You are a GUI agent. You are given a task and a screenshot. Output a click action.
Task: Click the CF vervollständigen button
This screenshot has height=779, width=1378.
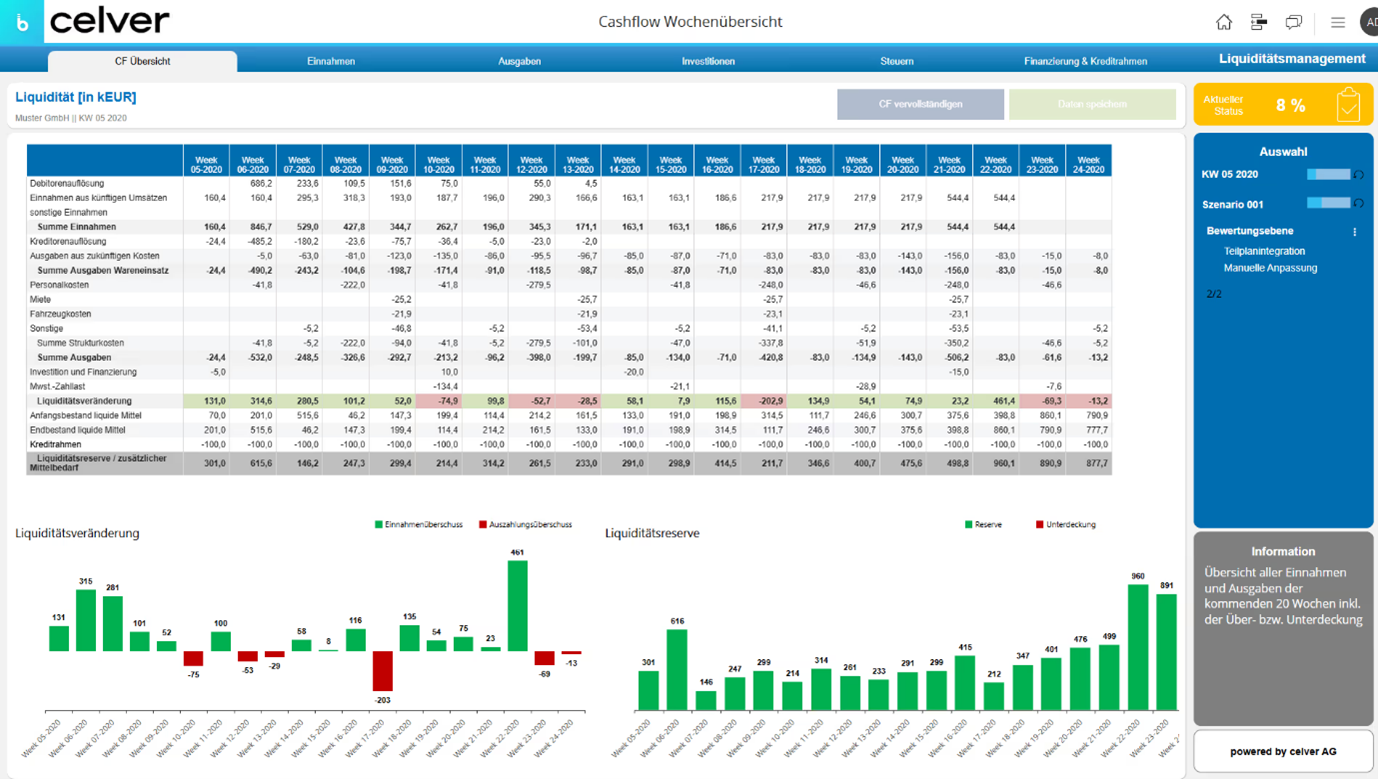pyautogui.click(x=920, y=104)
